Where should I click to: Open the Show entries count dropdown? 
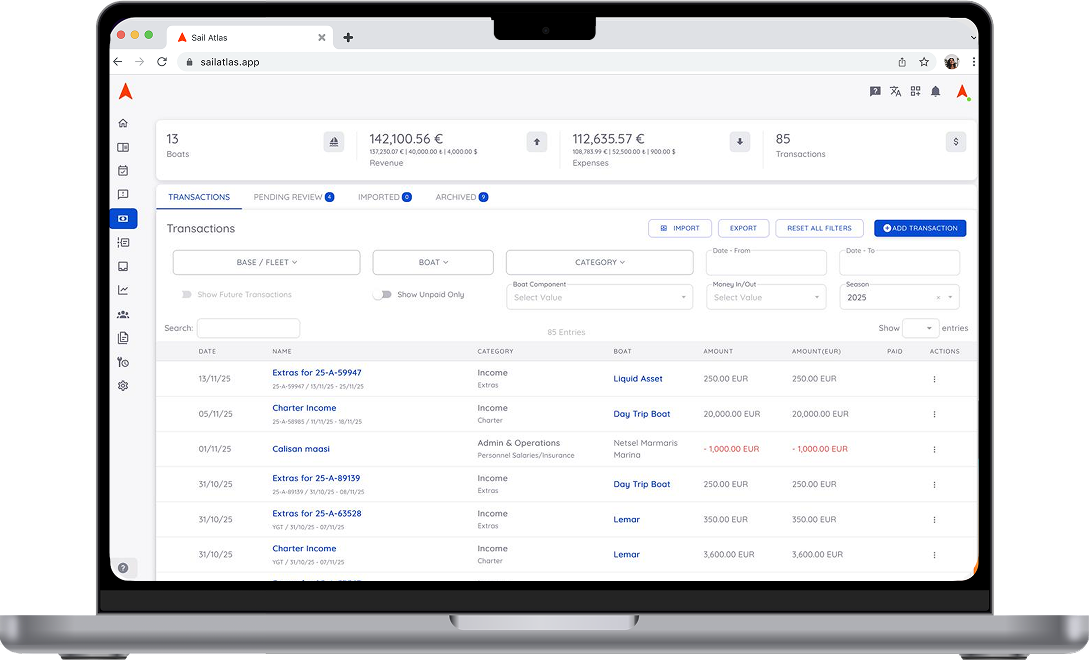pos(920,328)
